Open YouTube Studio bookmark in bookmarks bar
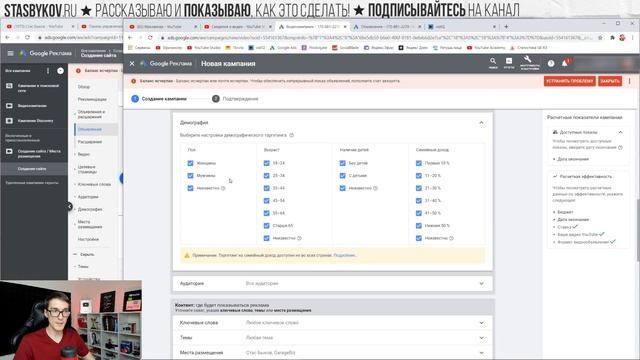This screenshot has height=360, width=640. pos(204,48)
